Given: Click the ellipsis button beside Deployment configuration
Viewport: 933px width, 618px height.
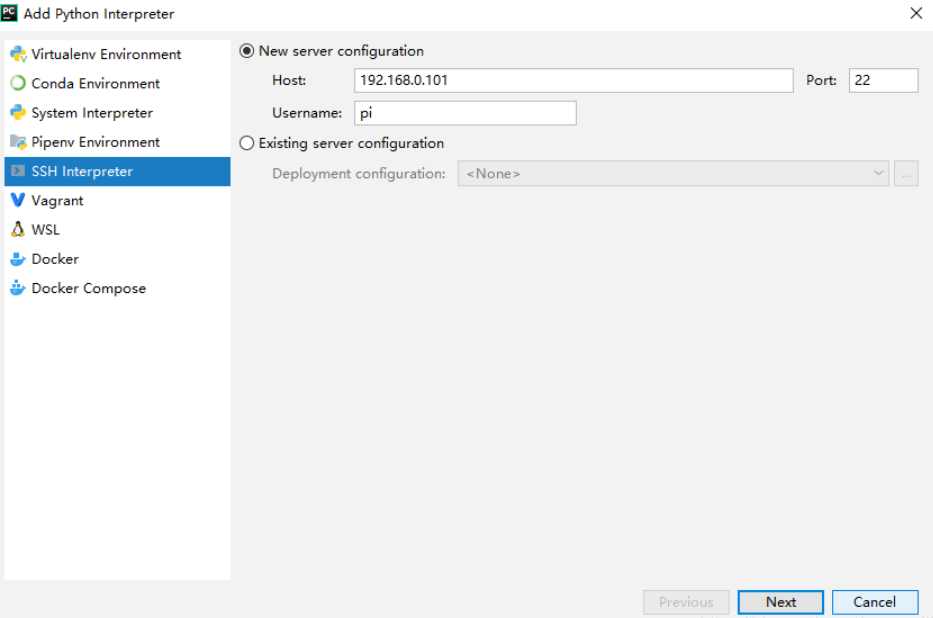Looking at the screenshot, I should click(906, 174).
